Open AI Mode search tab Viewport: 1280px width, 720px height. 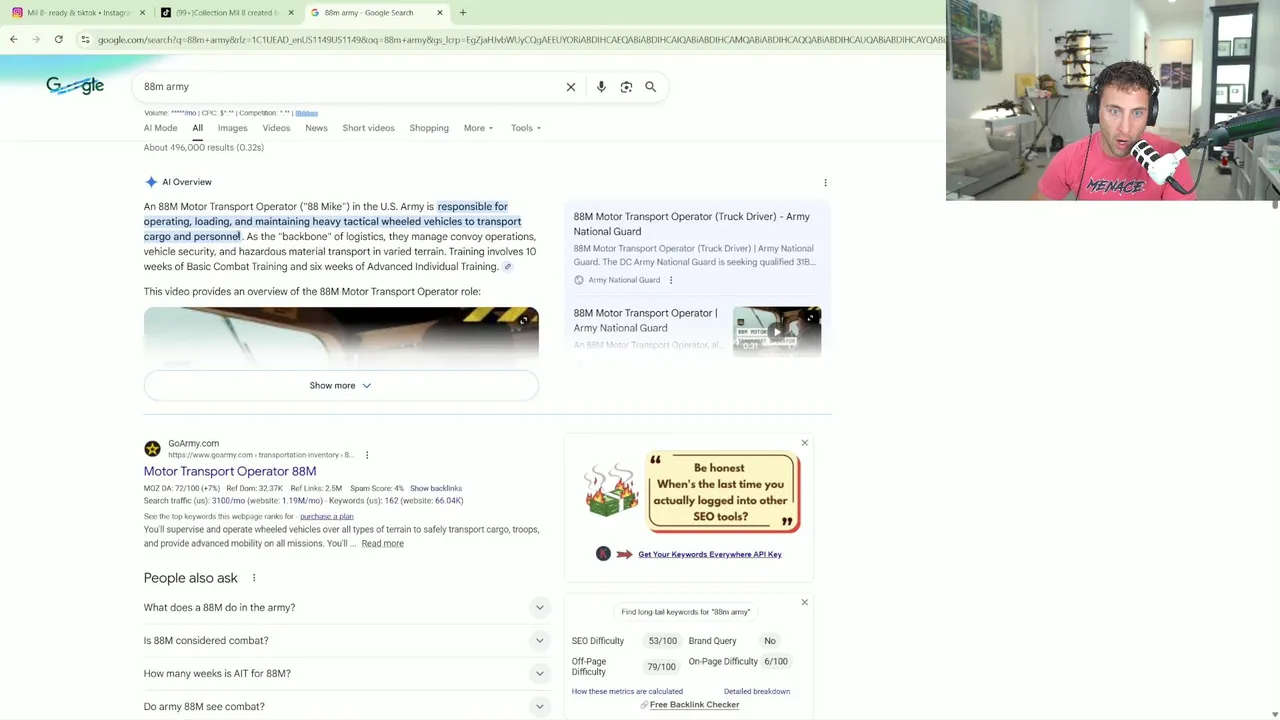(x=160, y=128)
